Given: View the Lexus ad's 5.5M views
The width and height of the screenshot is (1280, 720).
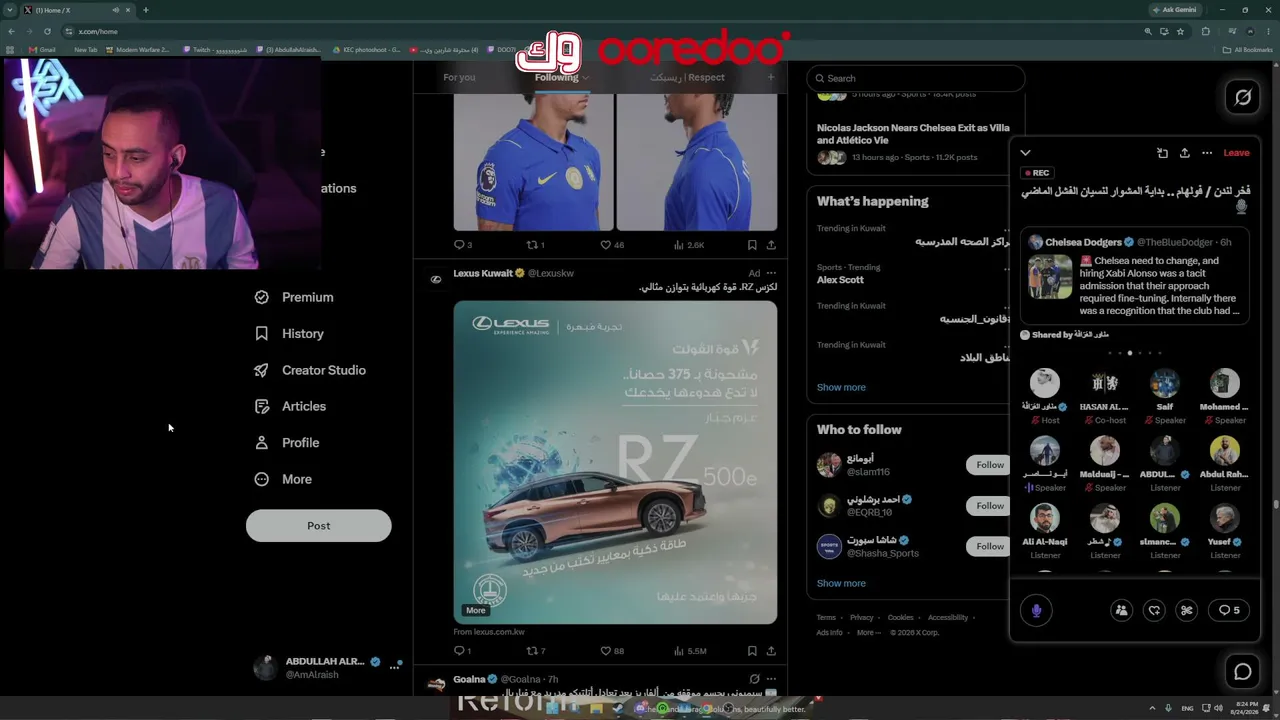Looking at the screenshot, I should (690, 651).
